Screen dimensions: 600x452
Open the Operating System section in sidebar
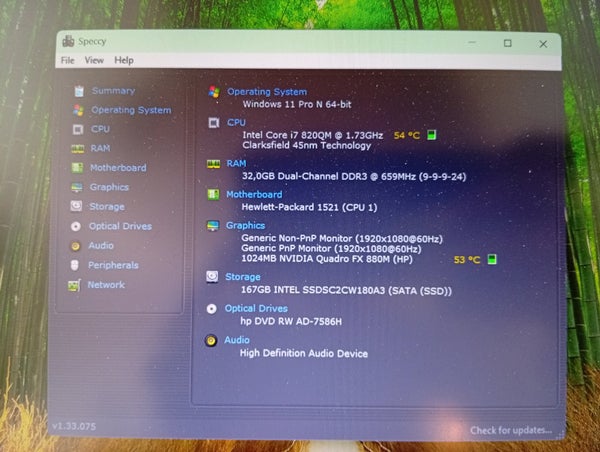click(x=131, y=110)
